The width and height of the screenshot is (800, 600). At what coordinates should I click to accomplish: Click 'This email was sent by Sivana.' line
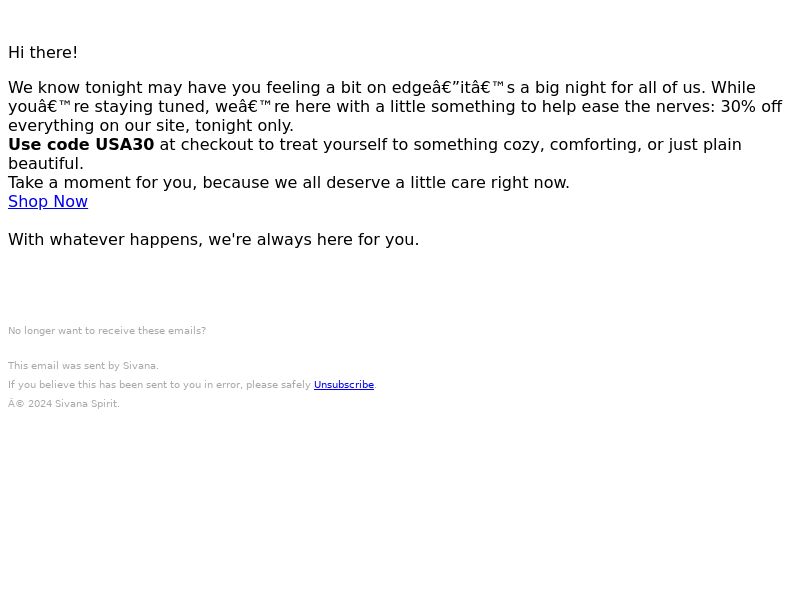(x=83, y=366)
